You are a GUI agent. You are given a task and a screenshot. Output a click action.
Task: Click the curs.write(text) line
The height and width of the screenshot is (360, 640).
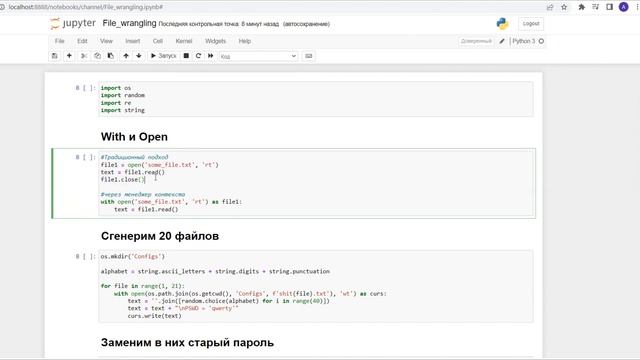click(154, 316)
